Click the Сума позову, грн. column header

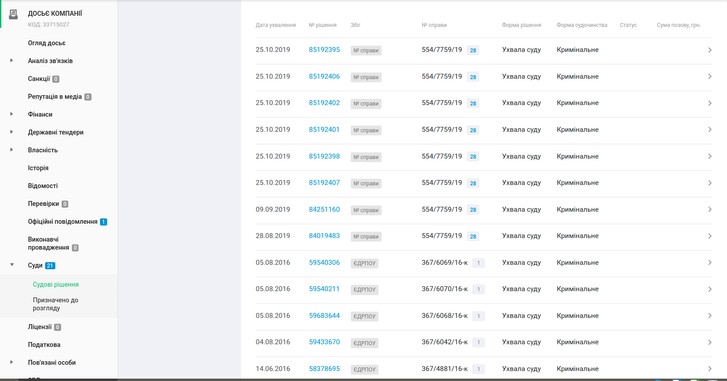[678, 25]
